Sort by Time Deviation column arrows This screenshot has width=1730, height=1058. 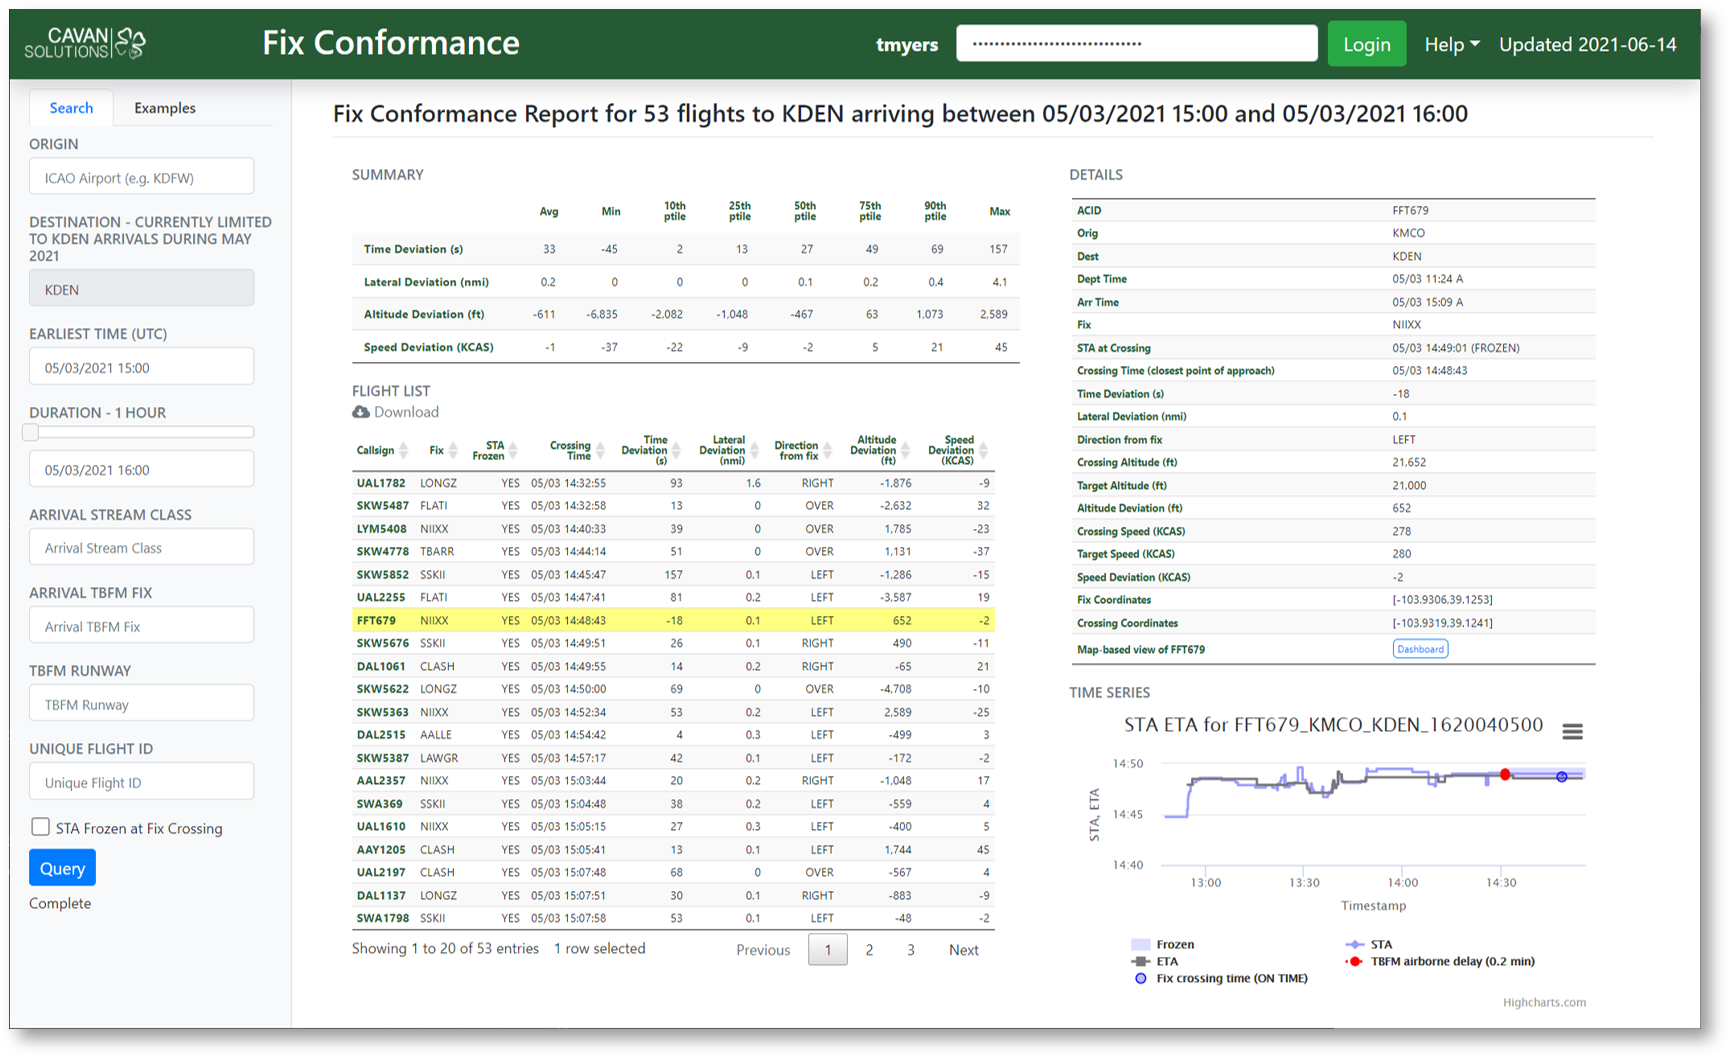point(676,451)
